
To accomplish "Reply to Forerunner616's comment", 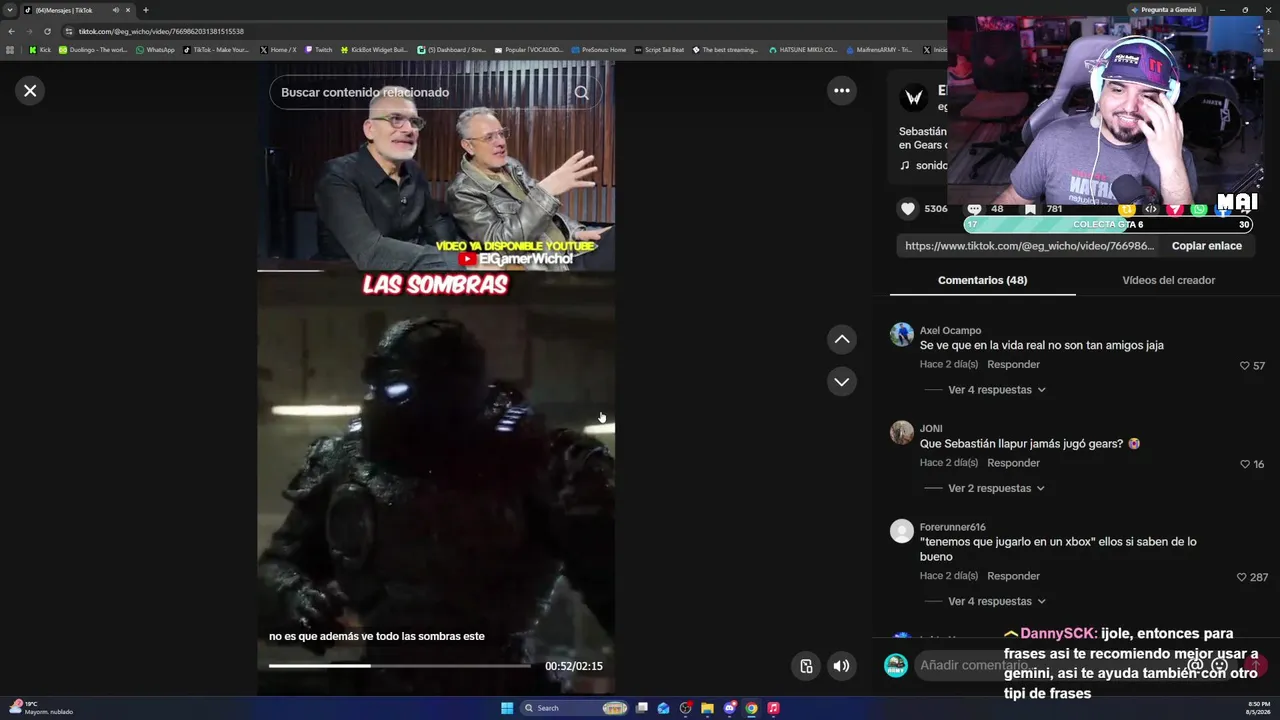I will pos(1013,576).
